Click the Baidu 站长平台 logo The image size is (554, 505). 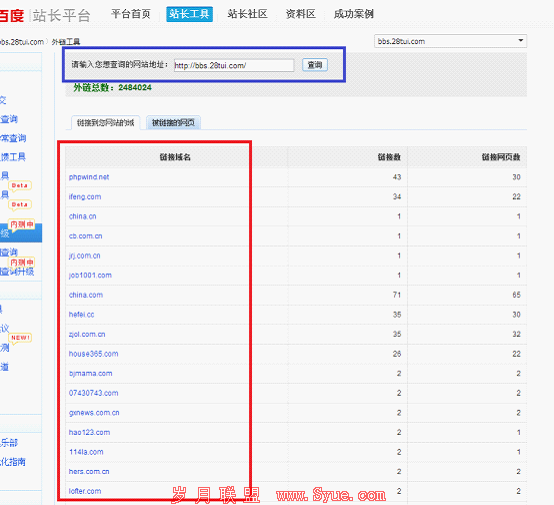(45, 16)
